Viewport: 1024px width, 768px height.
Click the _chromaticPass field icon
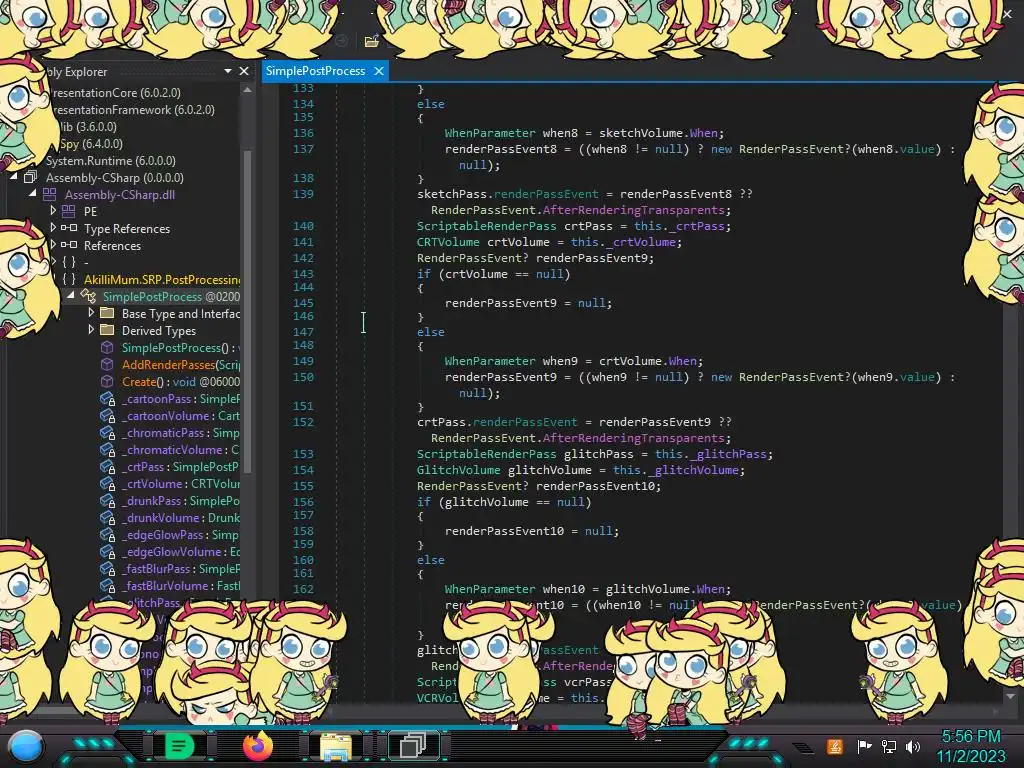(x=108, y=432)
